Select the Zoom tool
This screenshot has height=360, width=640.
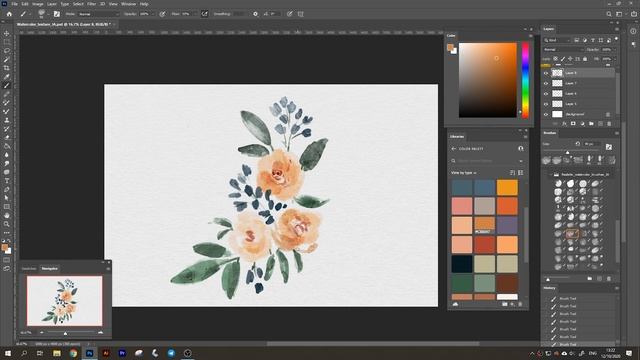7,224
